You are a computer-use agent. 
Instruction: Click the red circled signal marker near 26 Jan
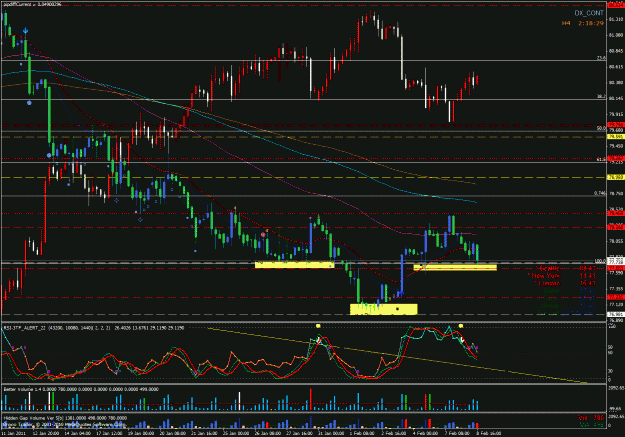click(263, 235)
